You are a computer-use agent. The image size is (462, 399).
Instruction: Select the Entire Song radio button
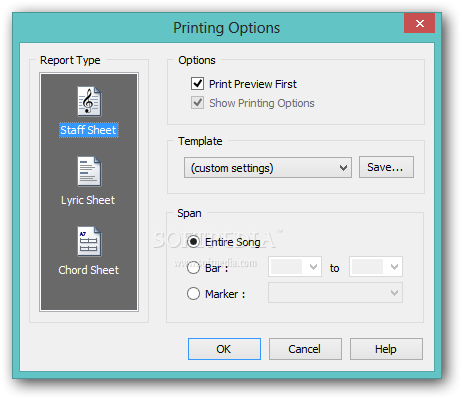(x=193, y=241)
